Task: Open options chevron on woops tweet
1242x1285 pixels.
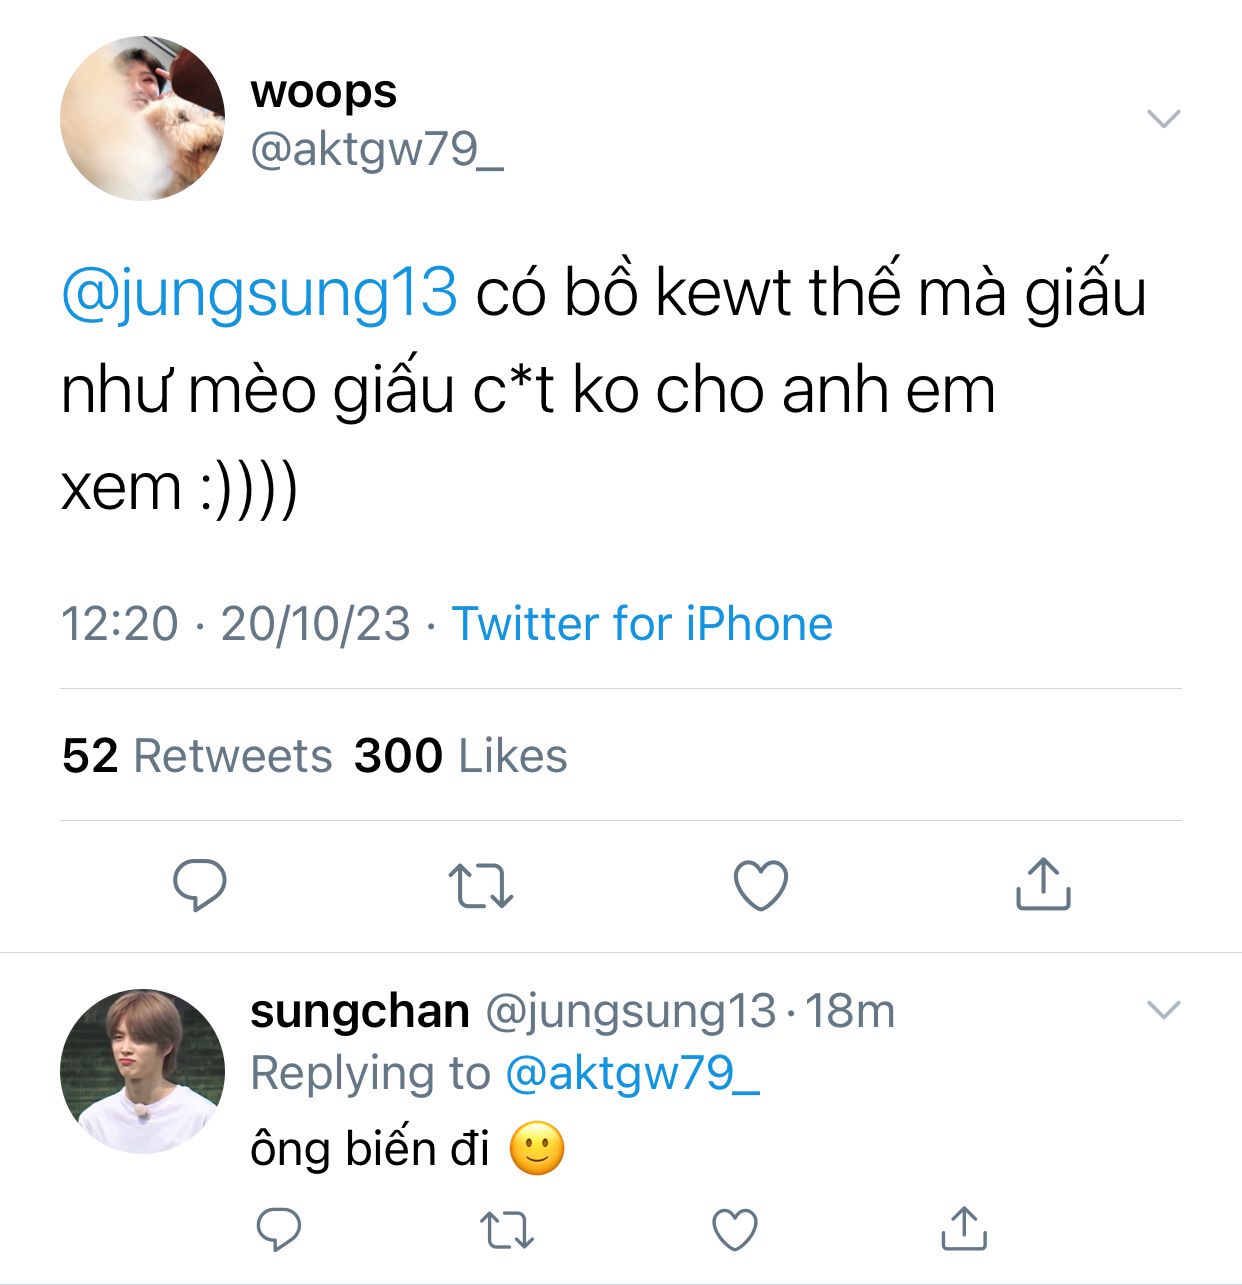Action: point(1164,119)
